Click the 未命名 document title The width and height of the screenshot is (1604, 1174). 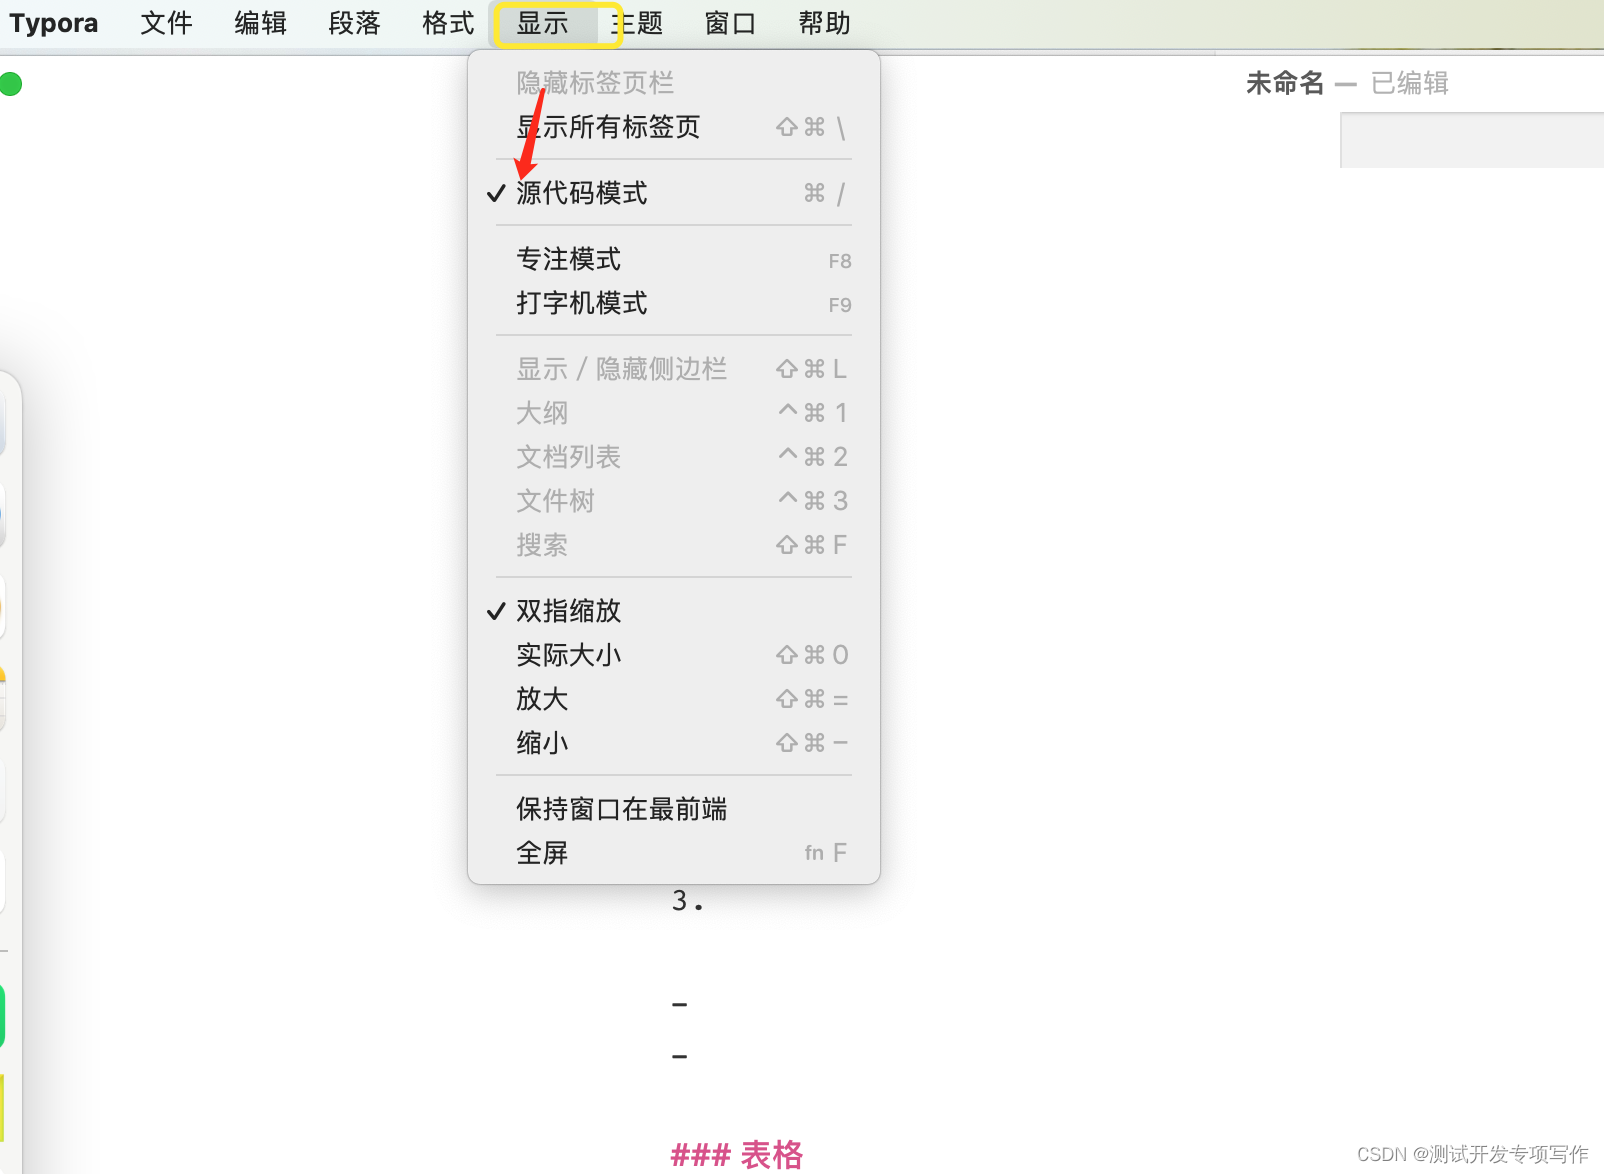1285,83
